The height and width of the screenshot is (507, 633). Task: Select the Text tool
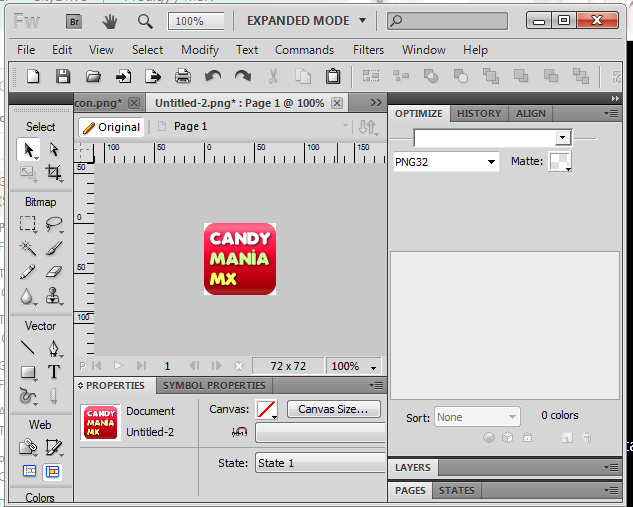pyautogui.click(x=54, y=372)
